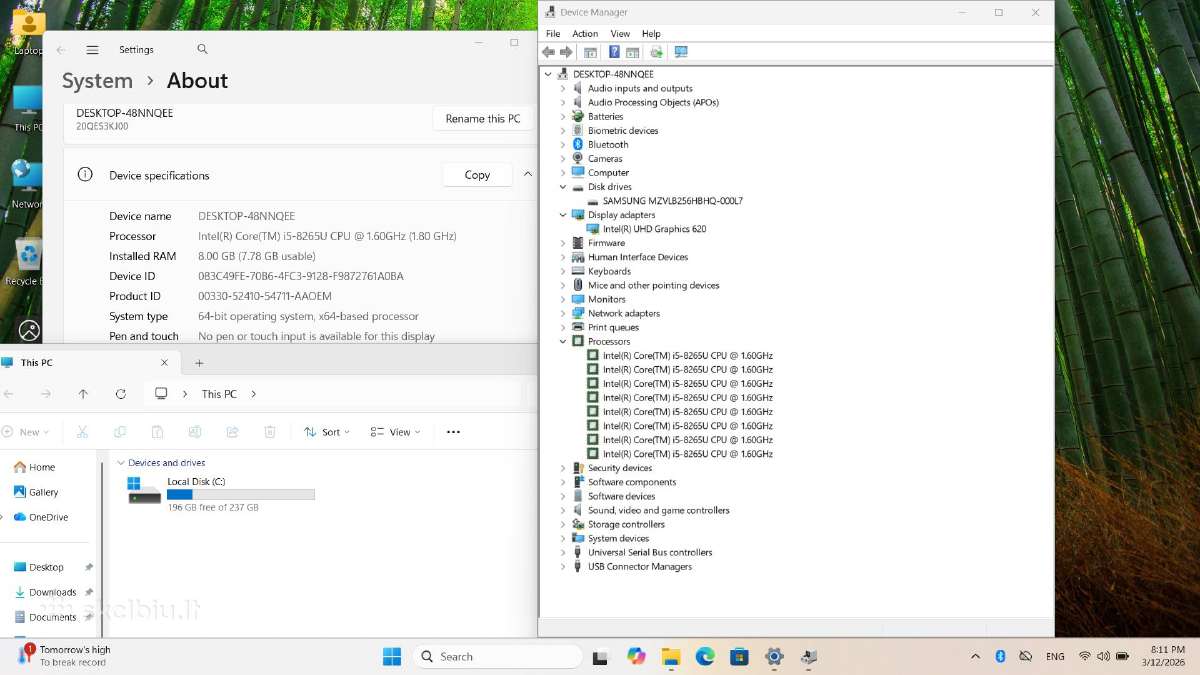
Task: Open Settings hamburger navigation menu
Action: [x=92, y=50]
